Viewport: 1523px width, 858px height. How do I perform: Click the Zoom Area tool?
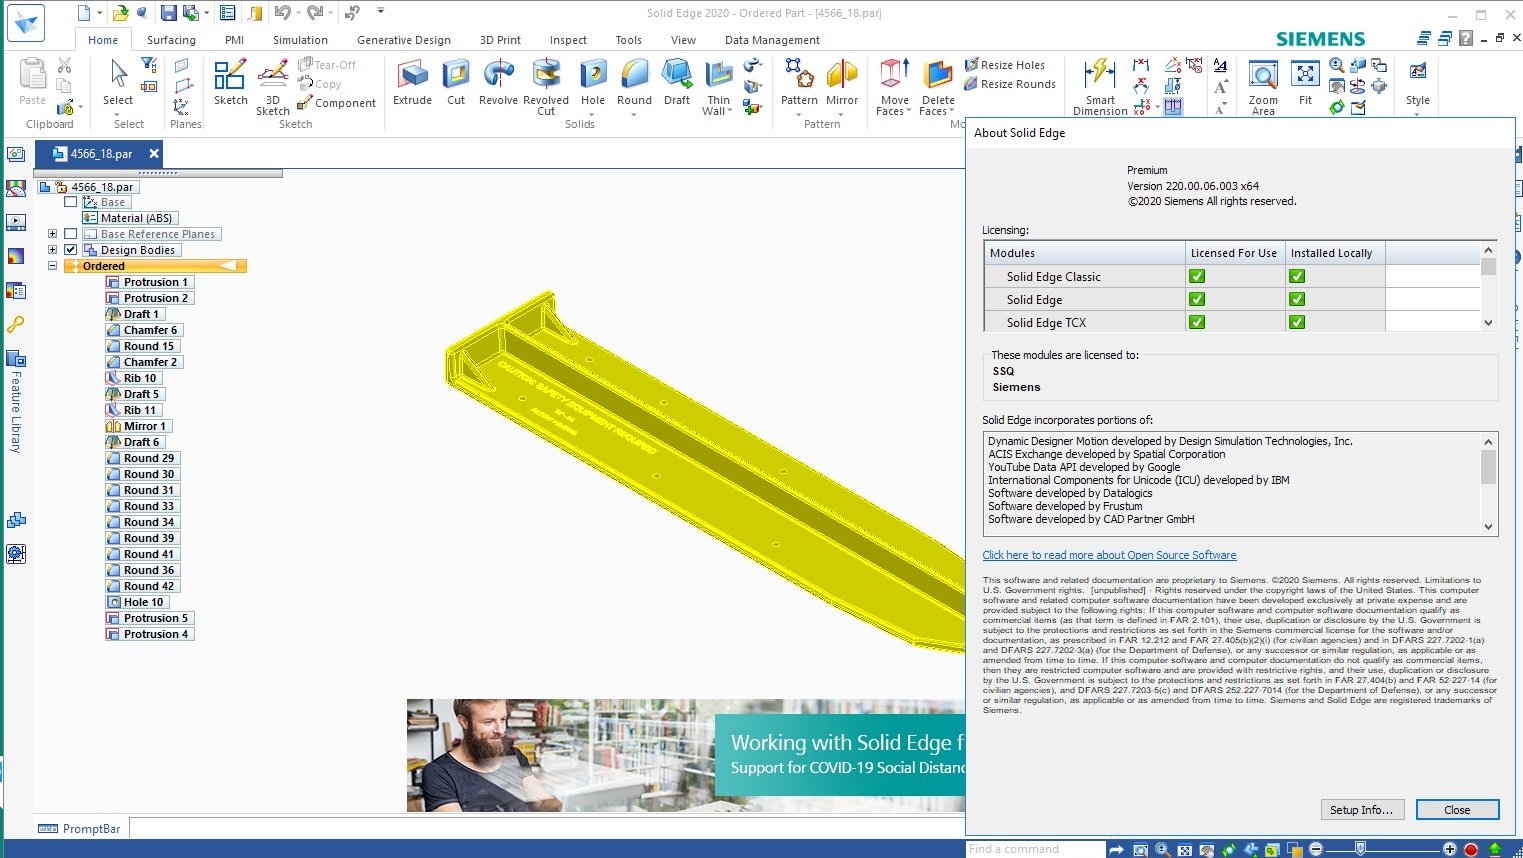(x=1263, y=88)
